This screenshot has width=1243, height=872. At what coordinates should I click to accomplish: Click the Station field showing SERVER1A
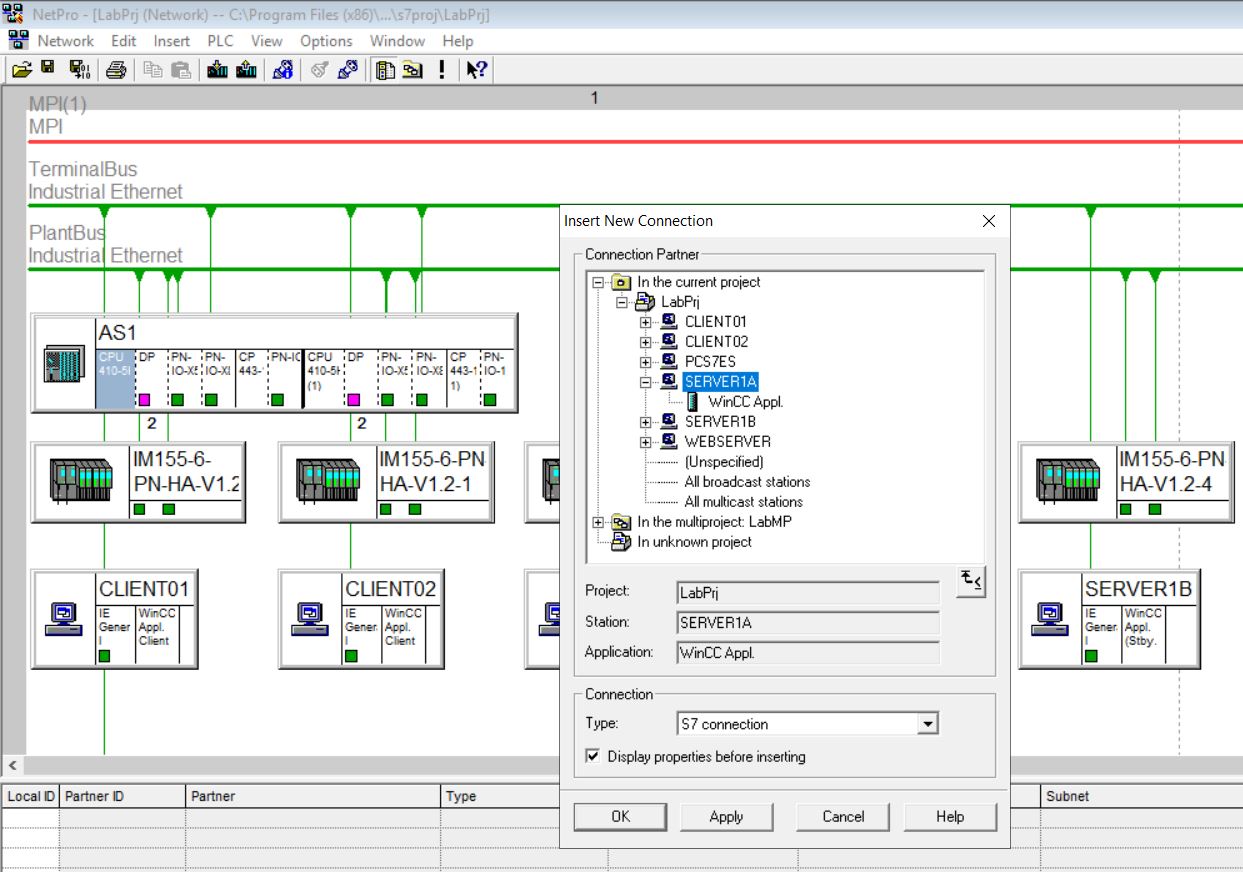tap(808, 622)
